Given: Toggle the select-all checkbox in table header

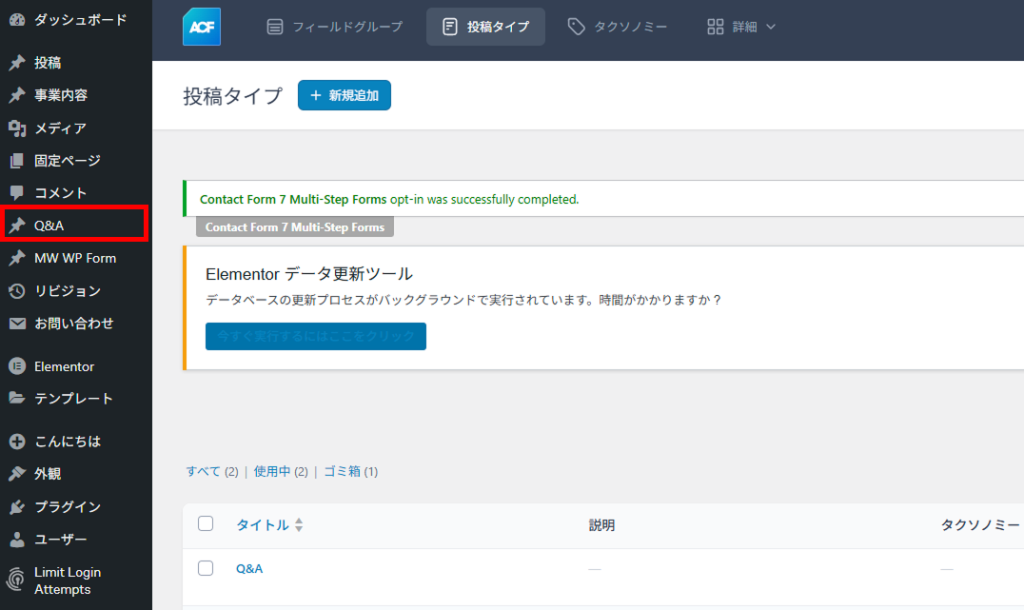Looking at the screenshot, I should point(206,524).
